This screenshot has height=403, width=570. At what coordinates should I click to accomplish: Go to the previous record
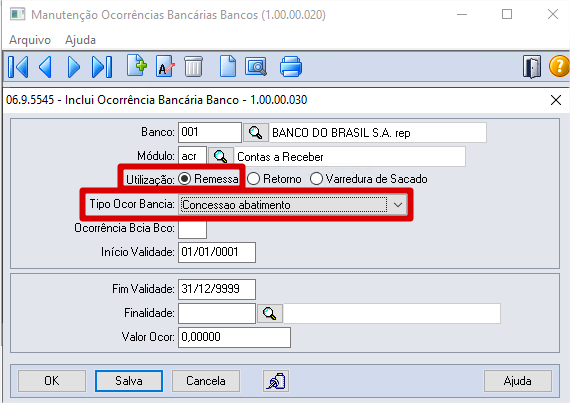click(45, 67)
